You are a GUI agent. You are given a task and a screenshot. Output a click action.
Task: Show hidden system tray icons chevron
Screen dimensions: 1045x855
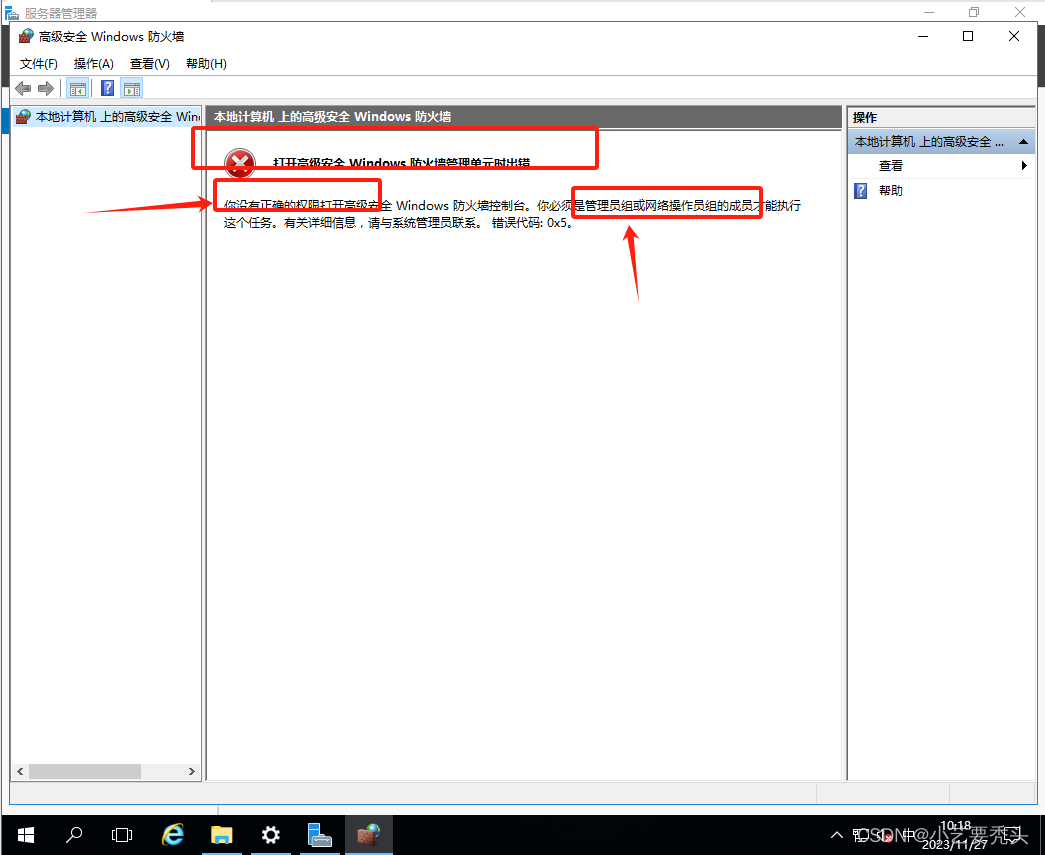[836, 835]
